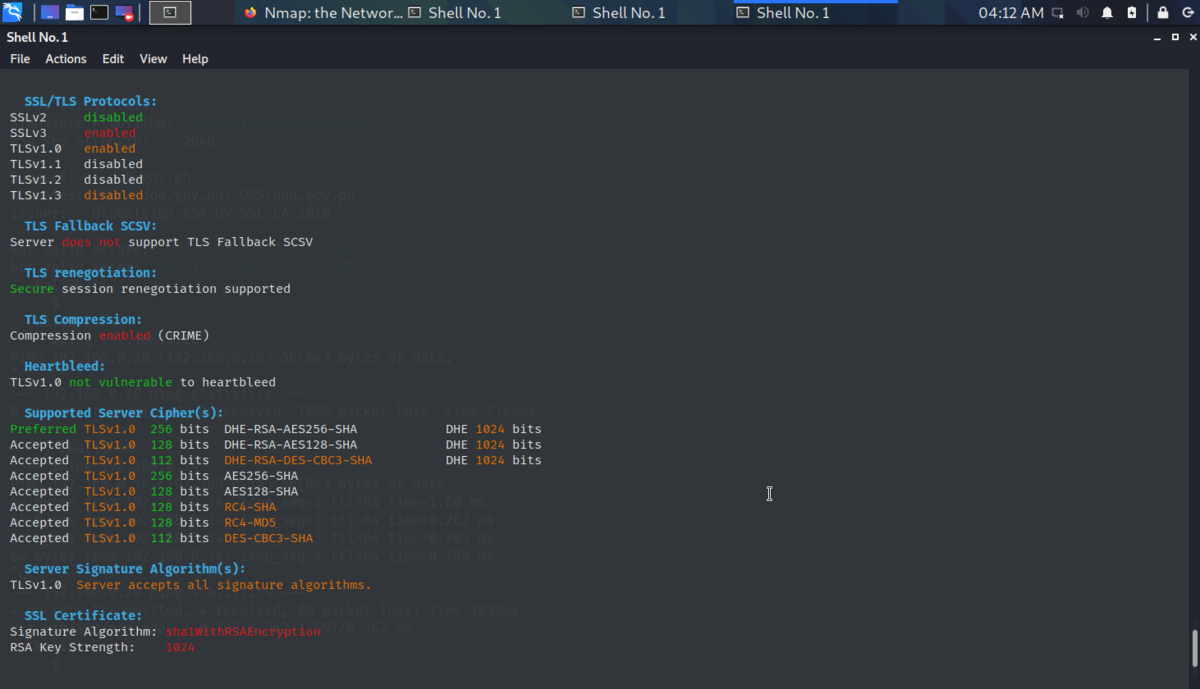Screen dimensions: 1200x689
Task: Click the show desktop icon in the panel
Action: [50, 13]
